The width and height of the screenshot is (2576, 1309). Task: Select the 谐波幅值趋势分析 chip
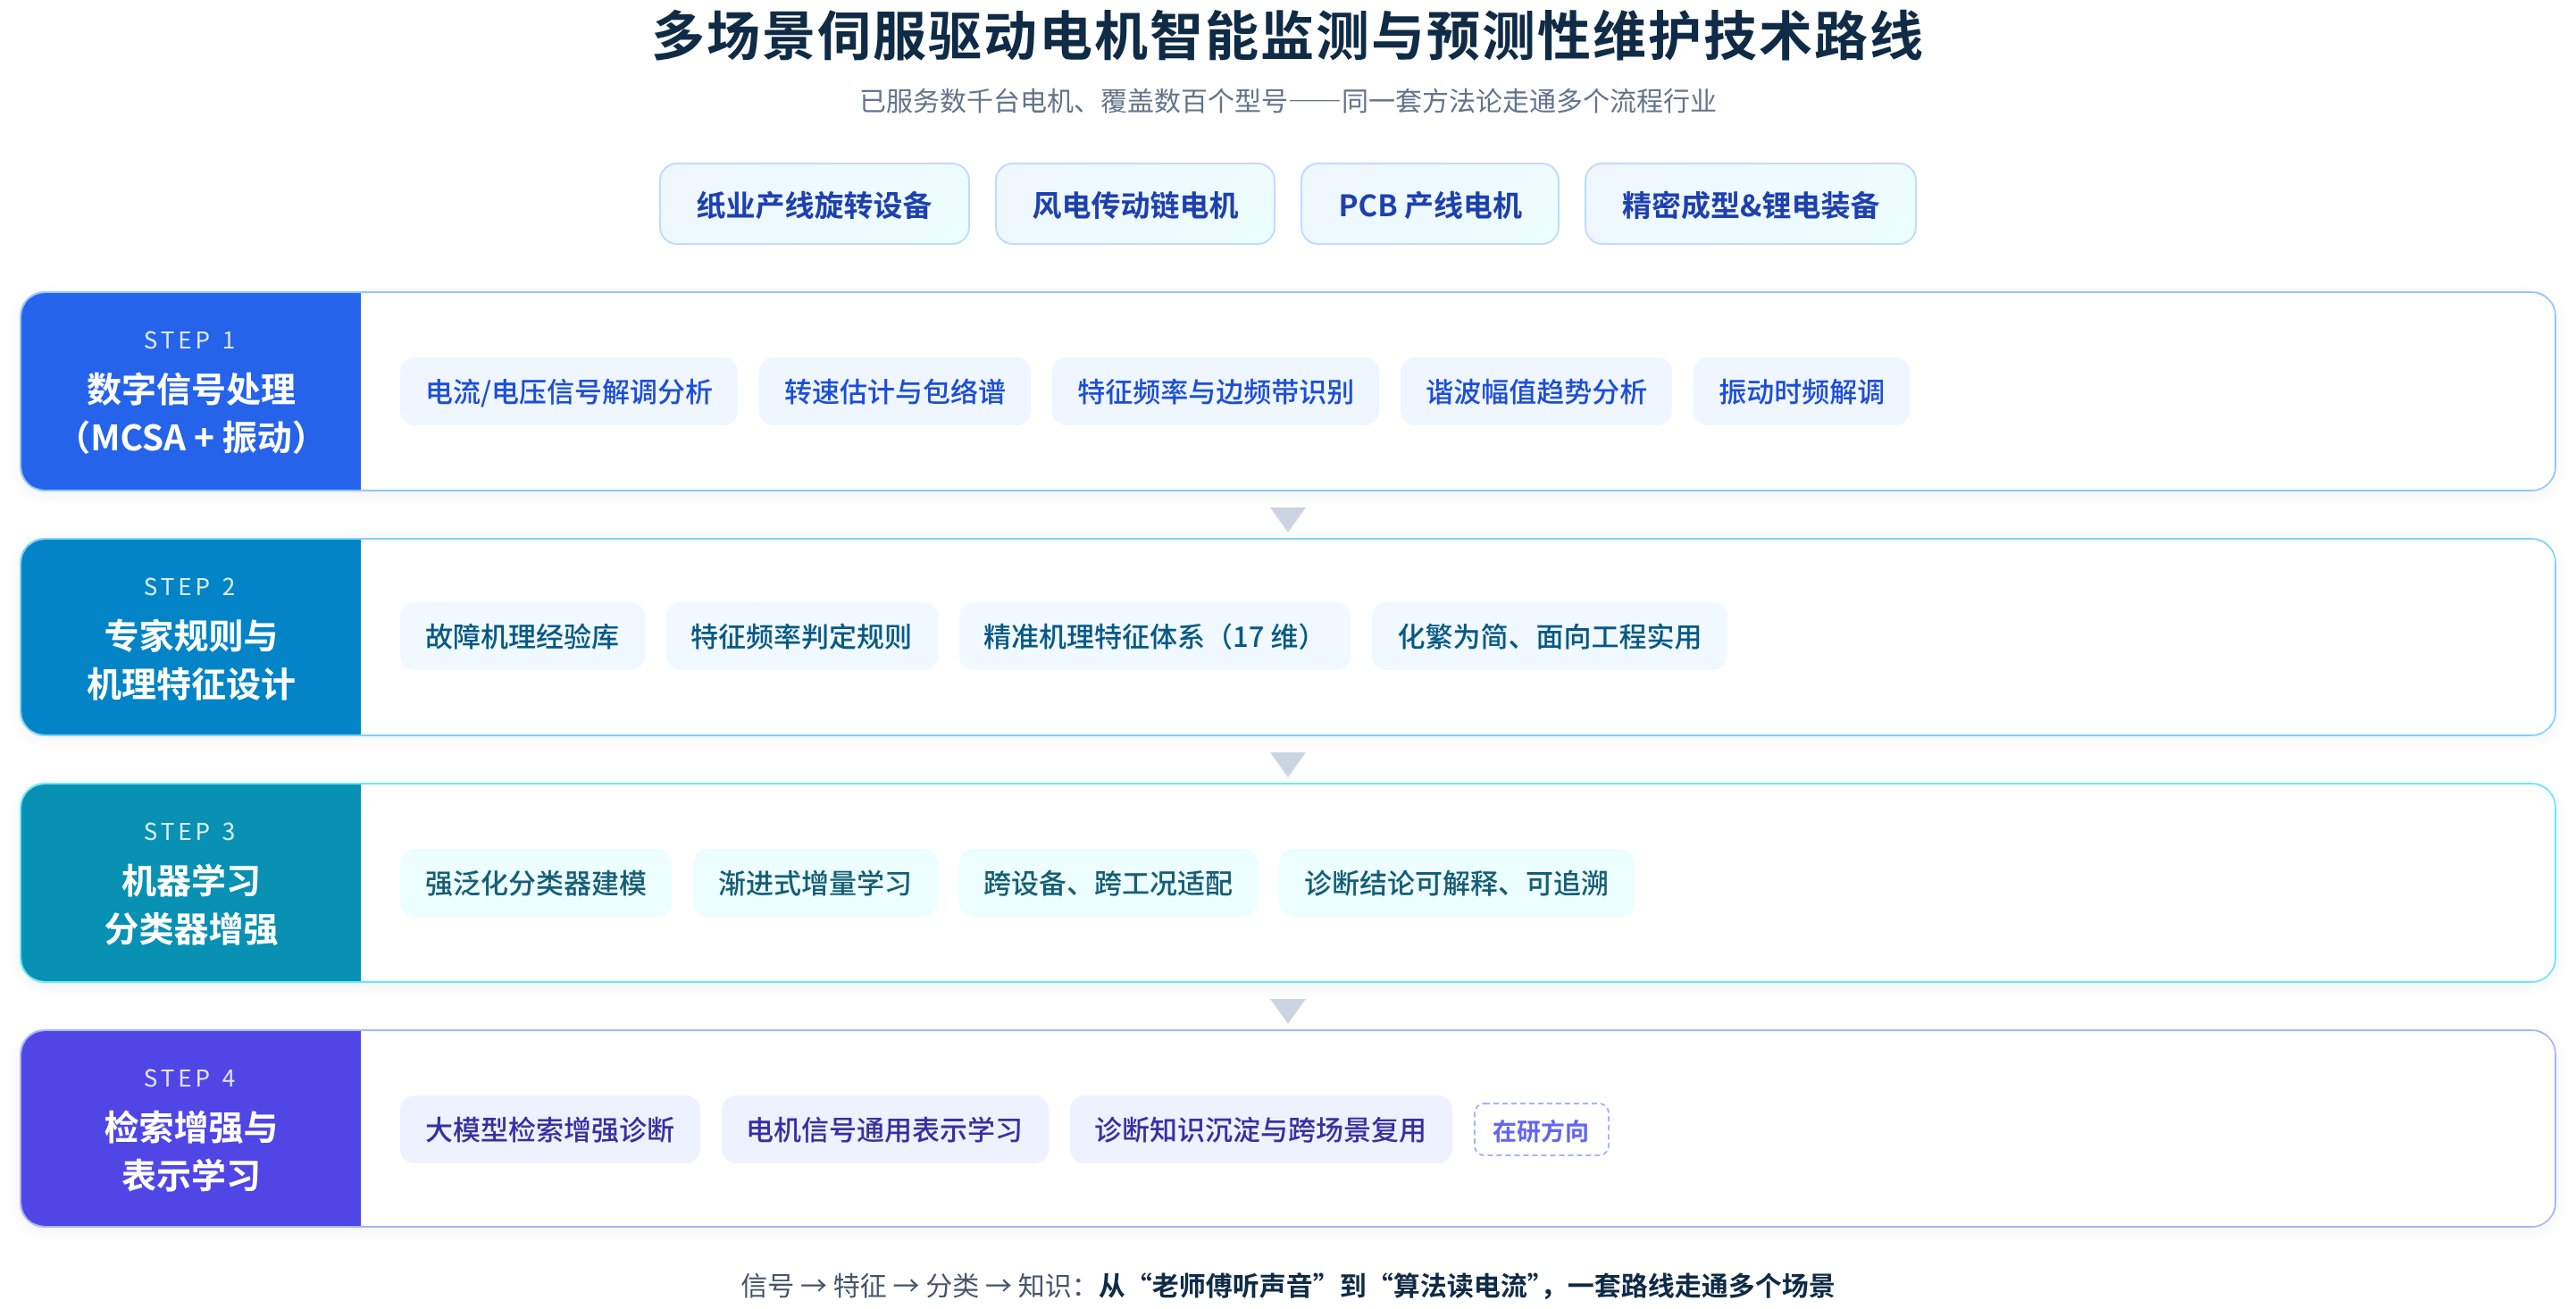point(1535,391)
